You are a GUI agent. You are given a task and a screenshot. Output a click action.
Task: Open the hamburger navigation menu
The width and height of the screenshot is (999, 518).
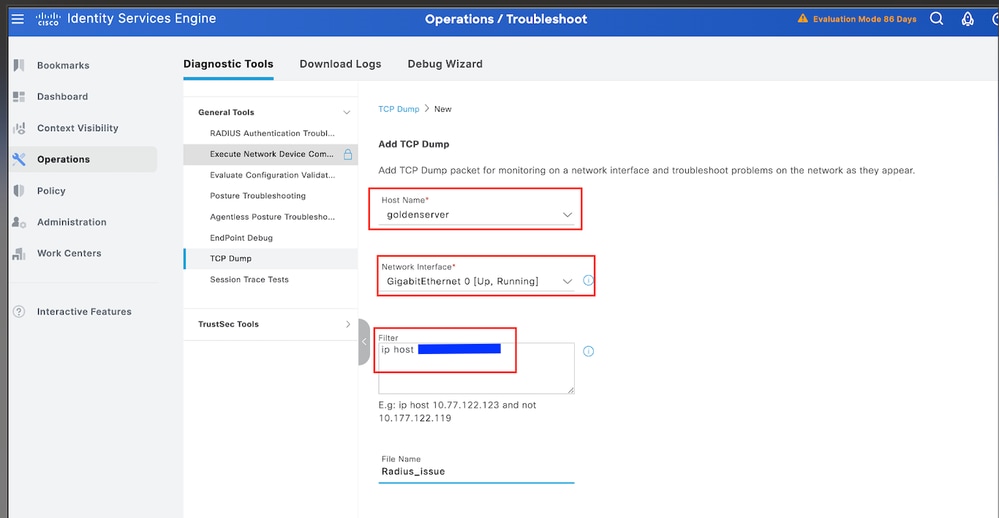[x=18, y=18]
